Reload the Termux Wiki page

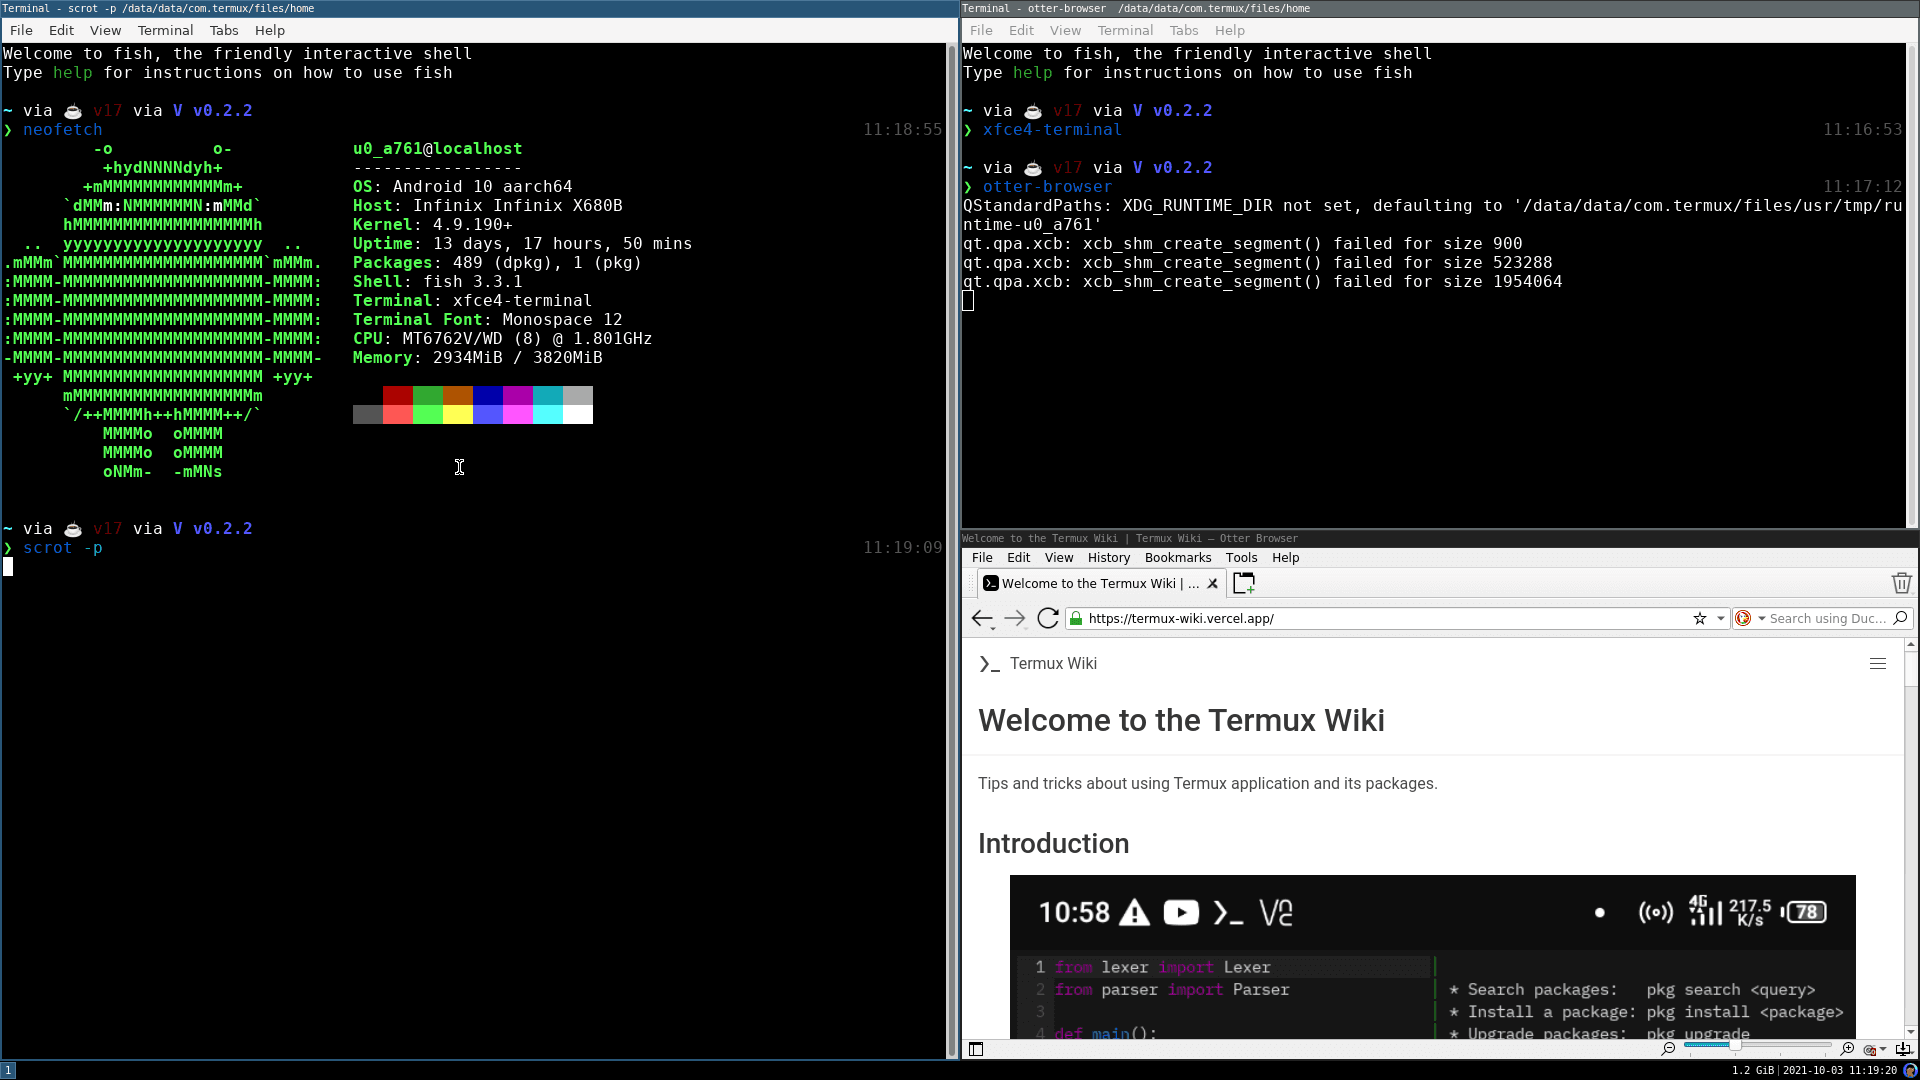1047,618
